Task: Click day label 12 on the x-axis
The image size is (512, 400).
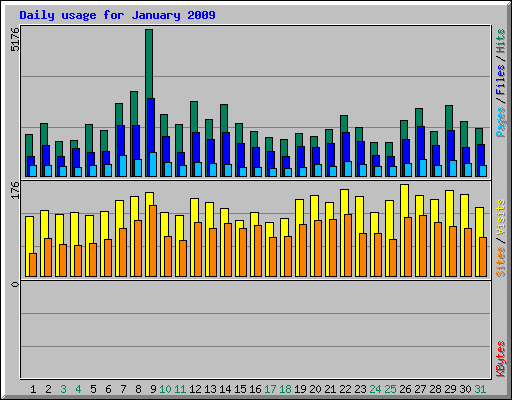Action: (x=195, y=389)
